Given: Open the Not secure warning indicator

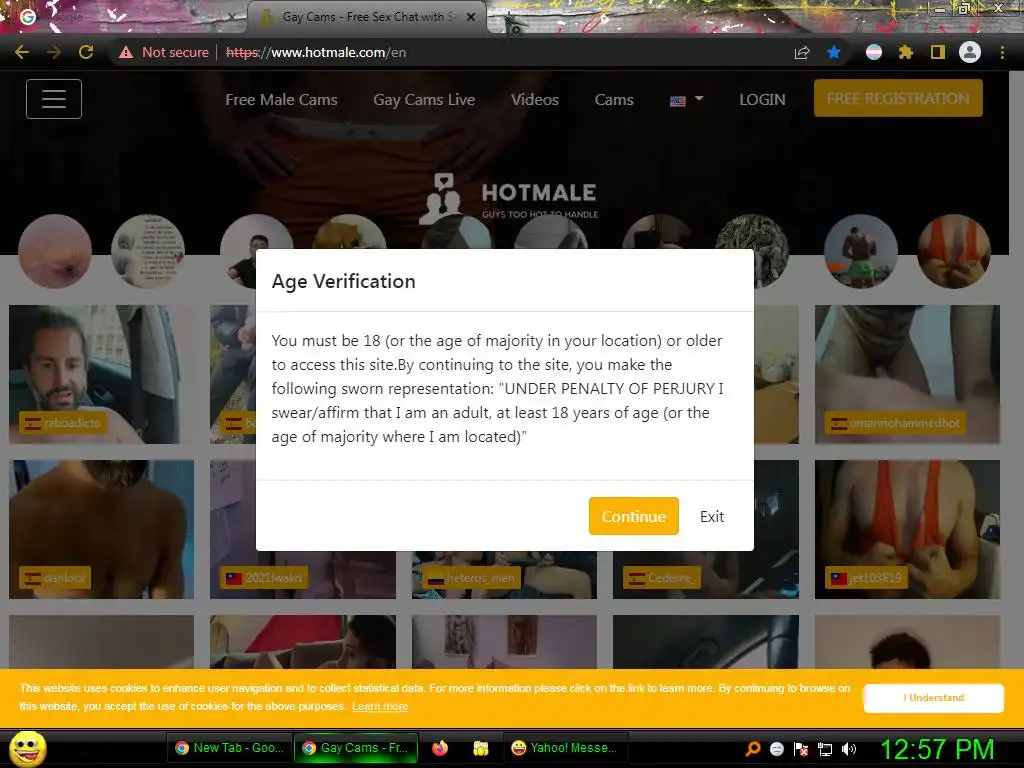Looking at the screenshot, I should point(164,52).
